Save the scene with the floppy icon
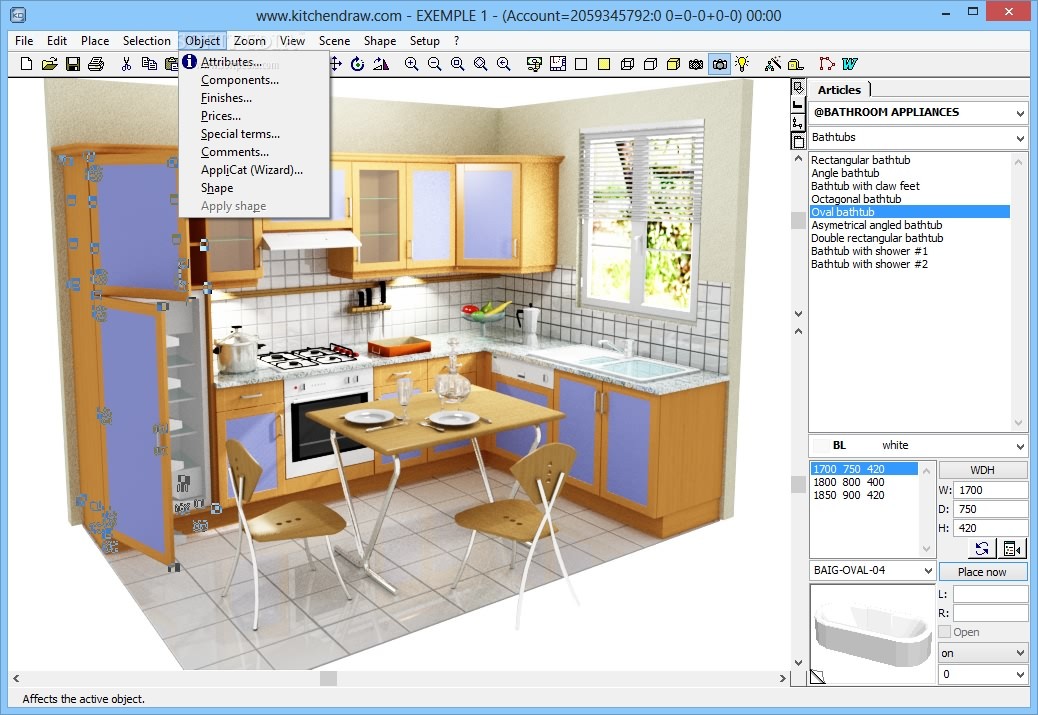 click(x=73, y=64)
